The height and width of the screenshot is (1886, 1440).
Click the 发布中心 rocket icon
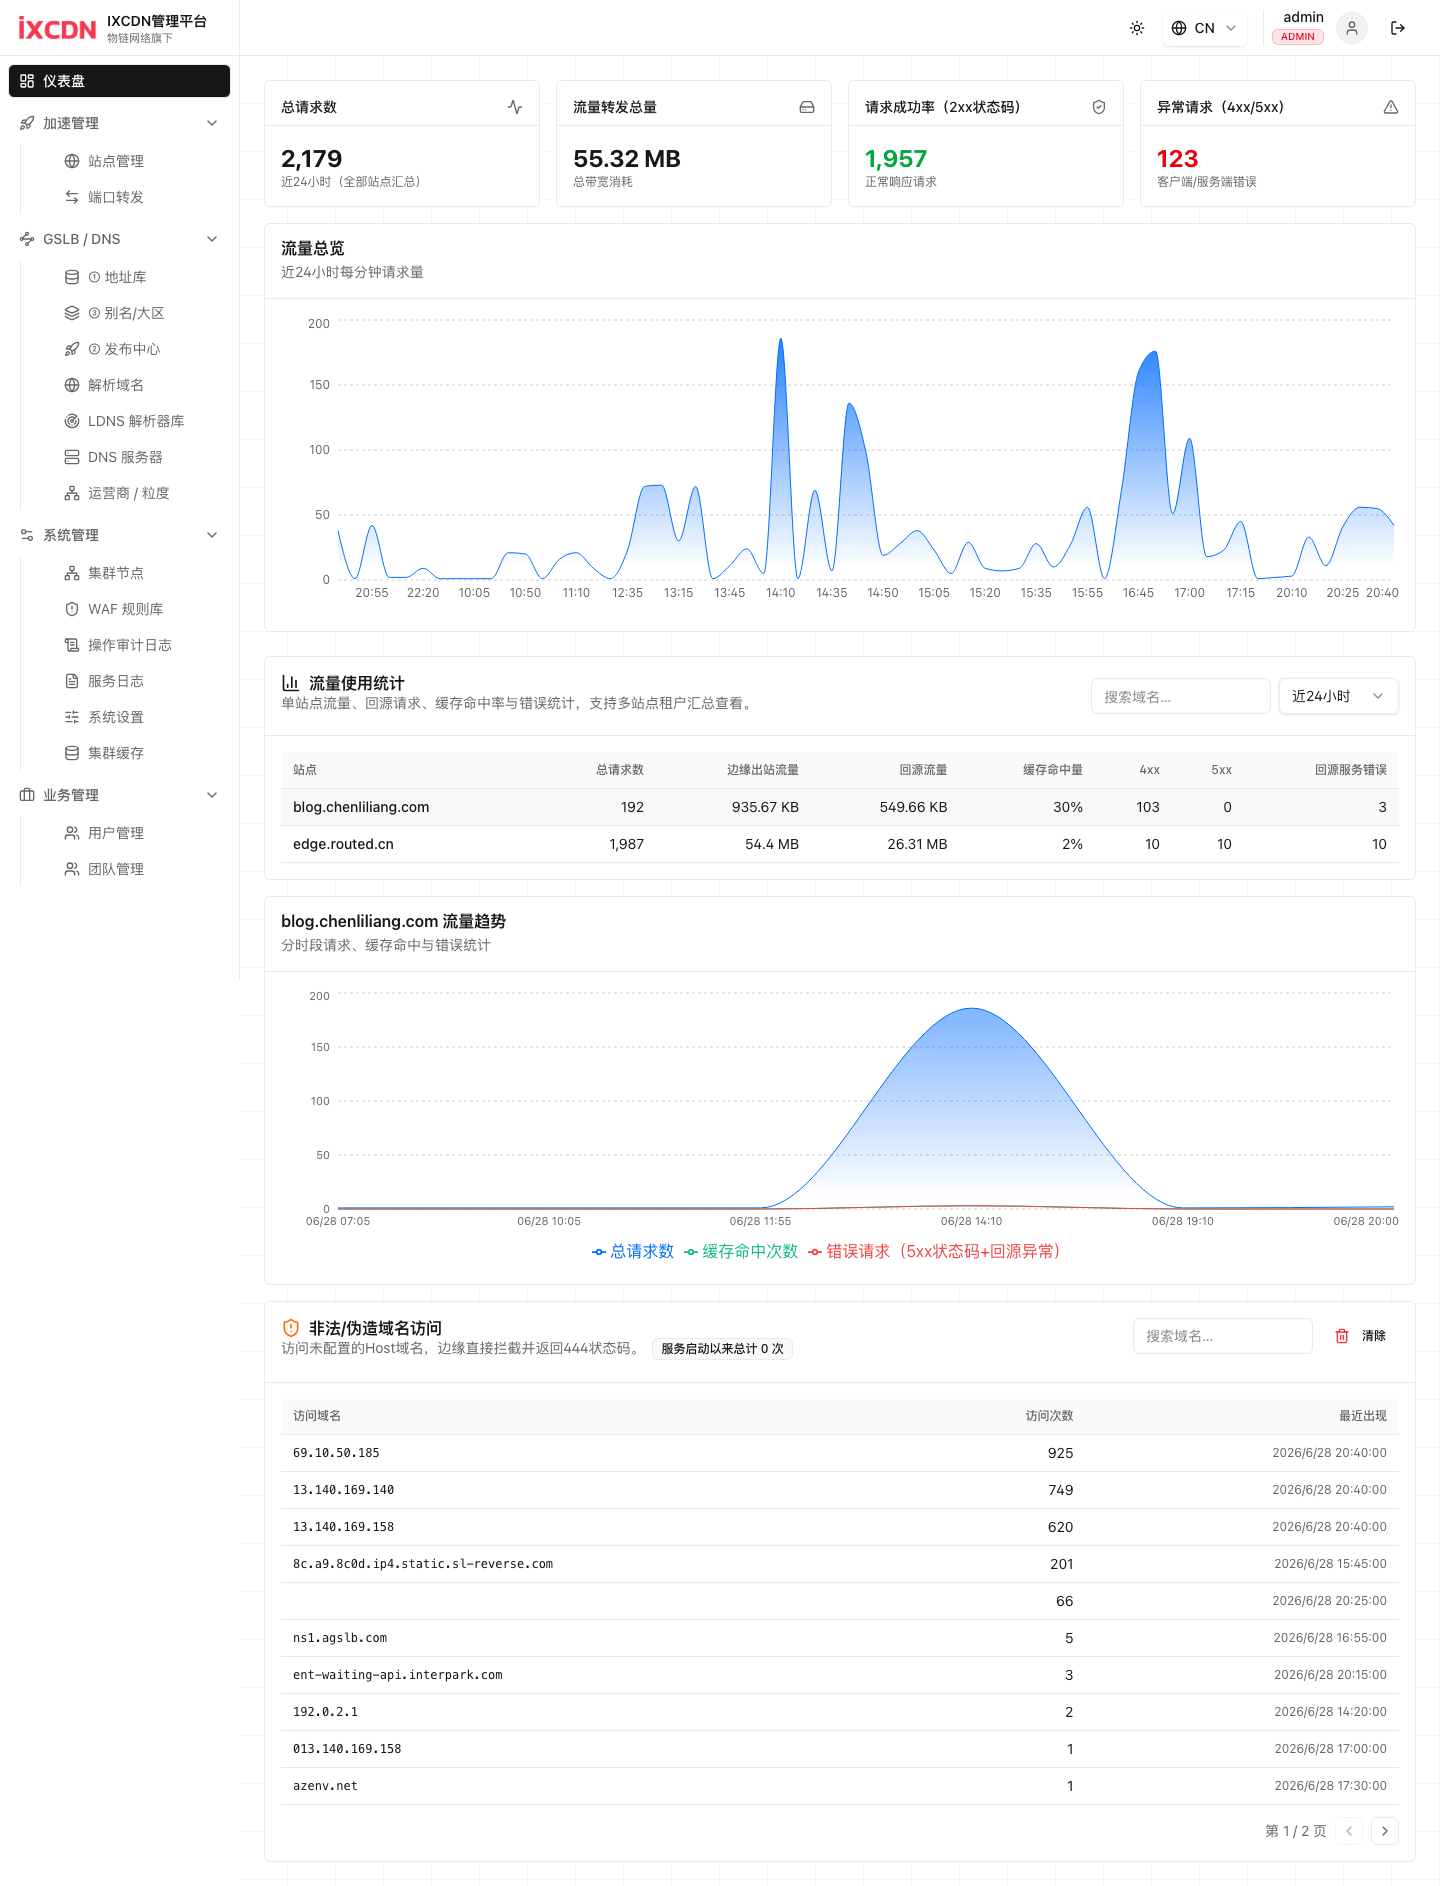(72, 349)
